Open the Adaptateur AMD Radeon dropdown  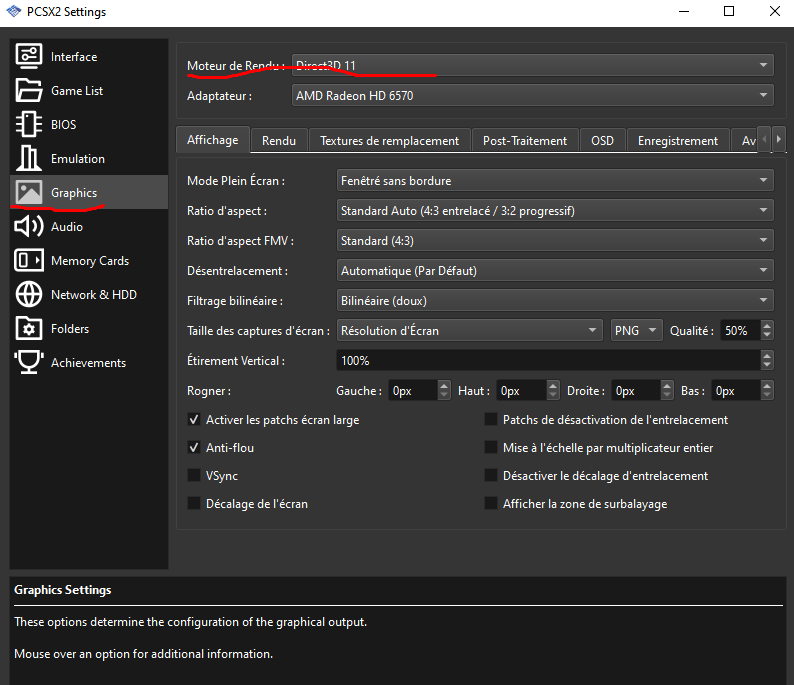click(533, 95)
